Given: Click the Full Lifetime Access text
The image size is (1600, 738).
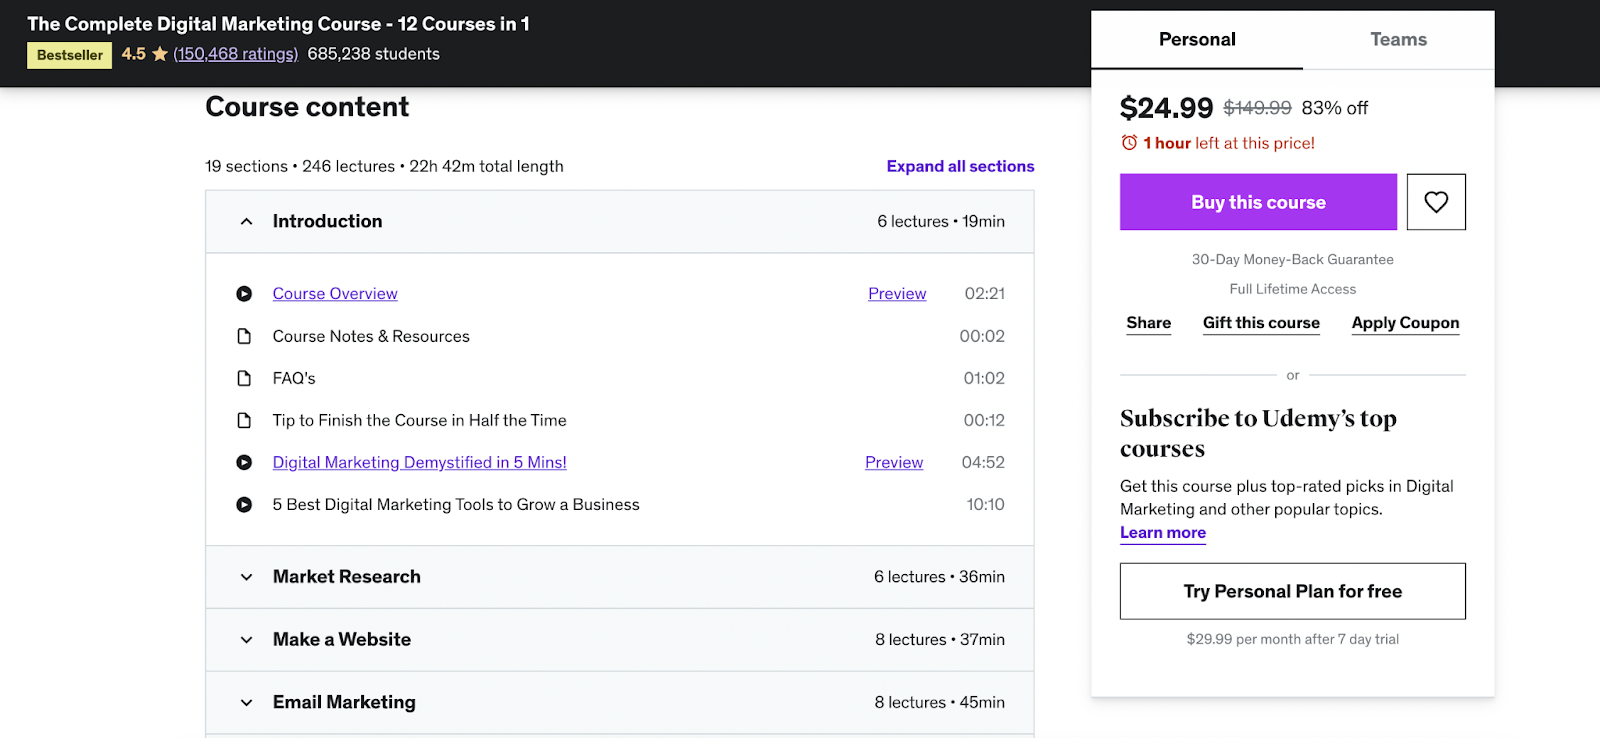Looking at the screenshot, I should click(x=1293, y=289).
